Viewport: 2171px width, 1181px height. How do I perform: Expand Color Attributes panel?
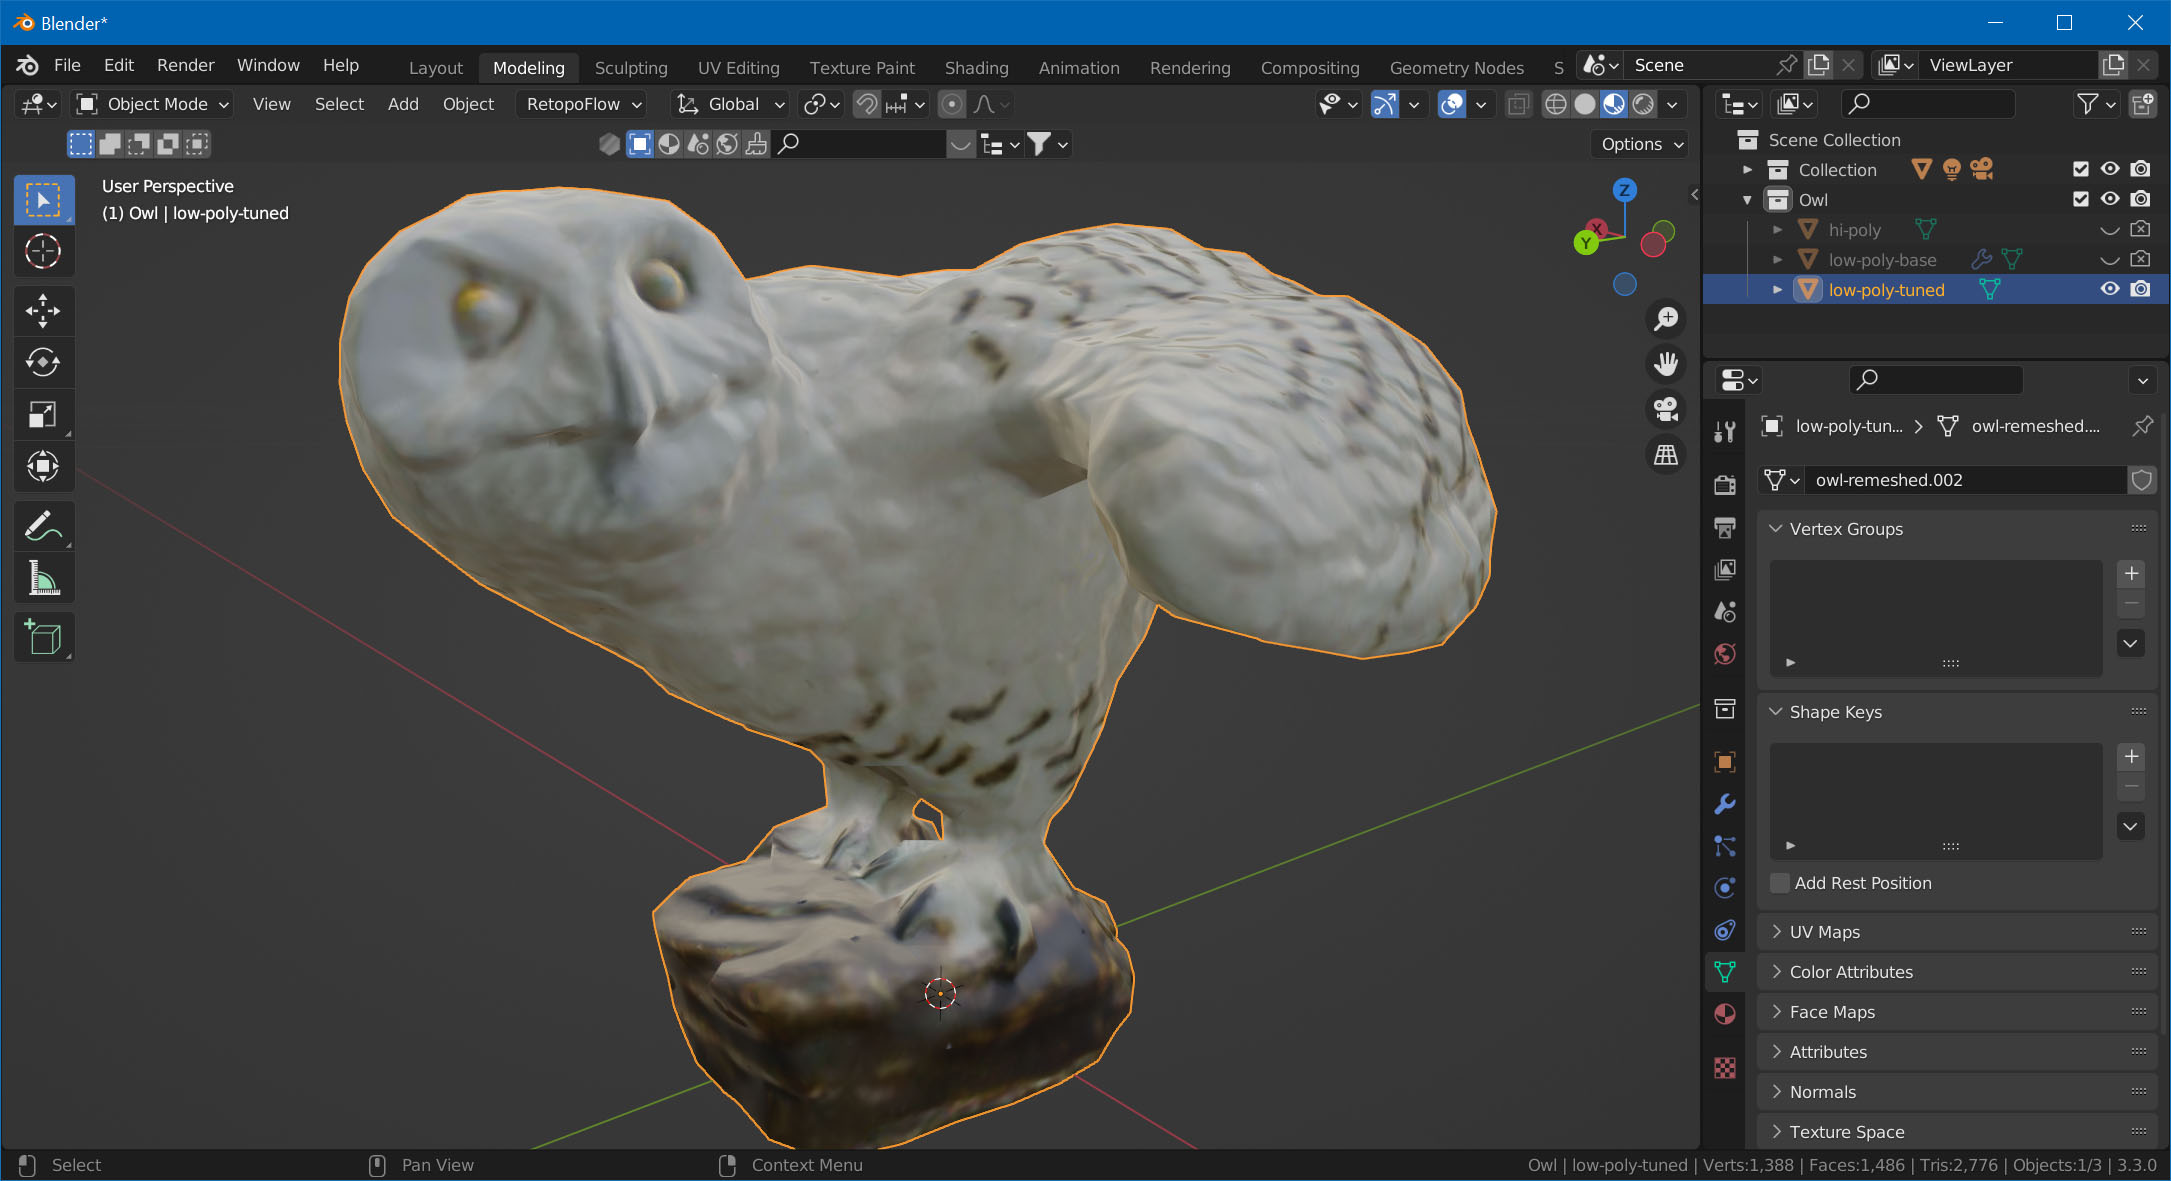[1776, 971]
